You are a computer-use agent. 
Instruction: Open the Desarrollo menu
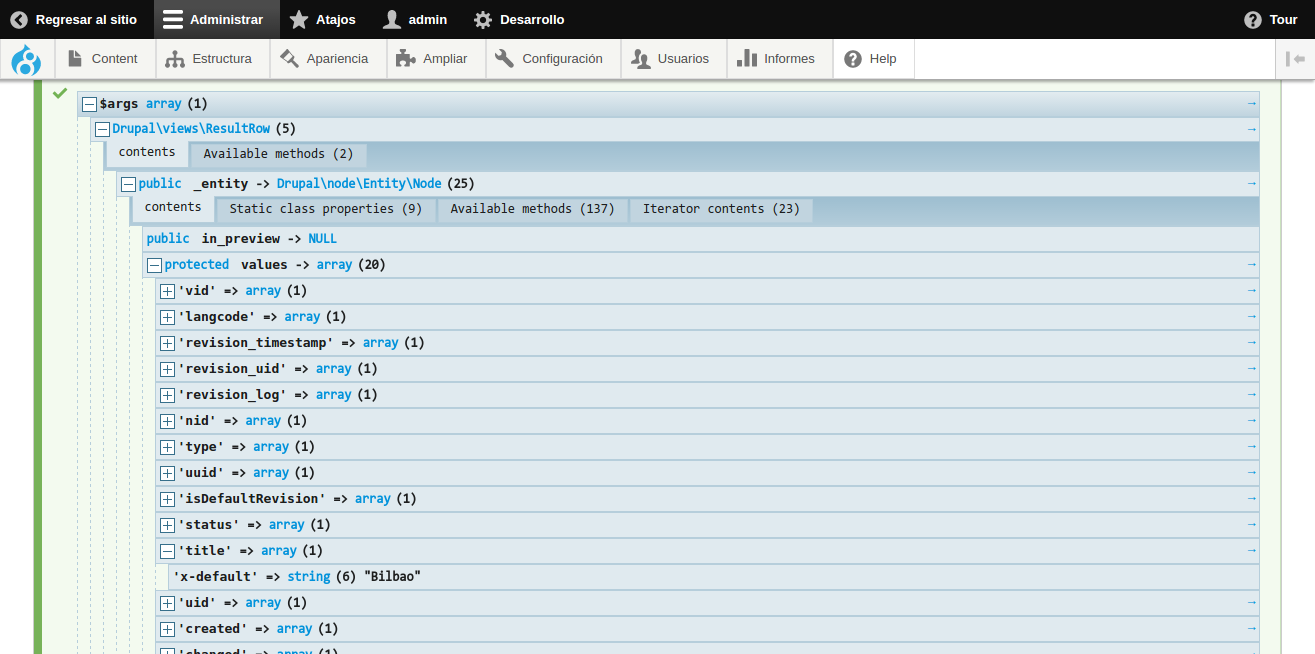pyautogui.click(x=519, y=20)
